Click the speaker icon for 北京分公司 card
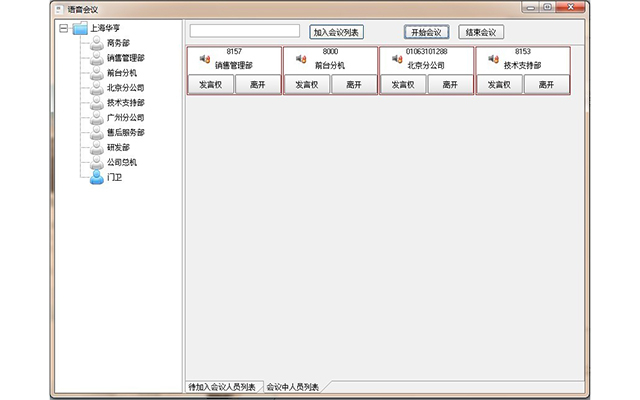640x400 pixels. [396, 58]
